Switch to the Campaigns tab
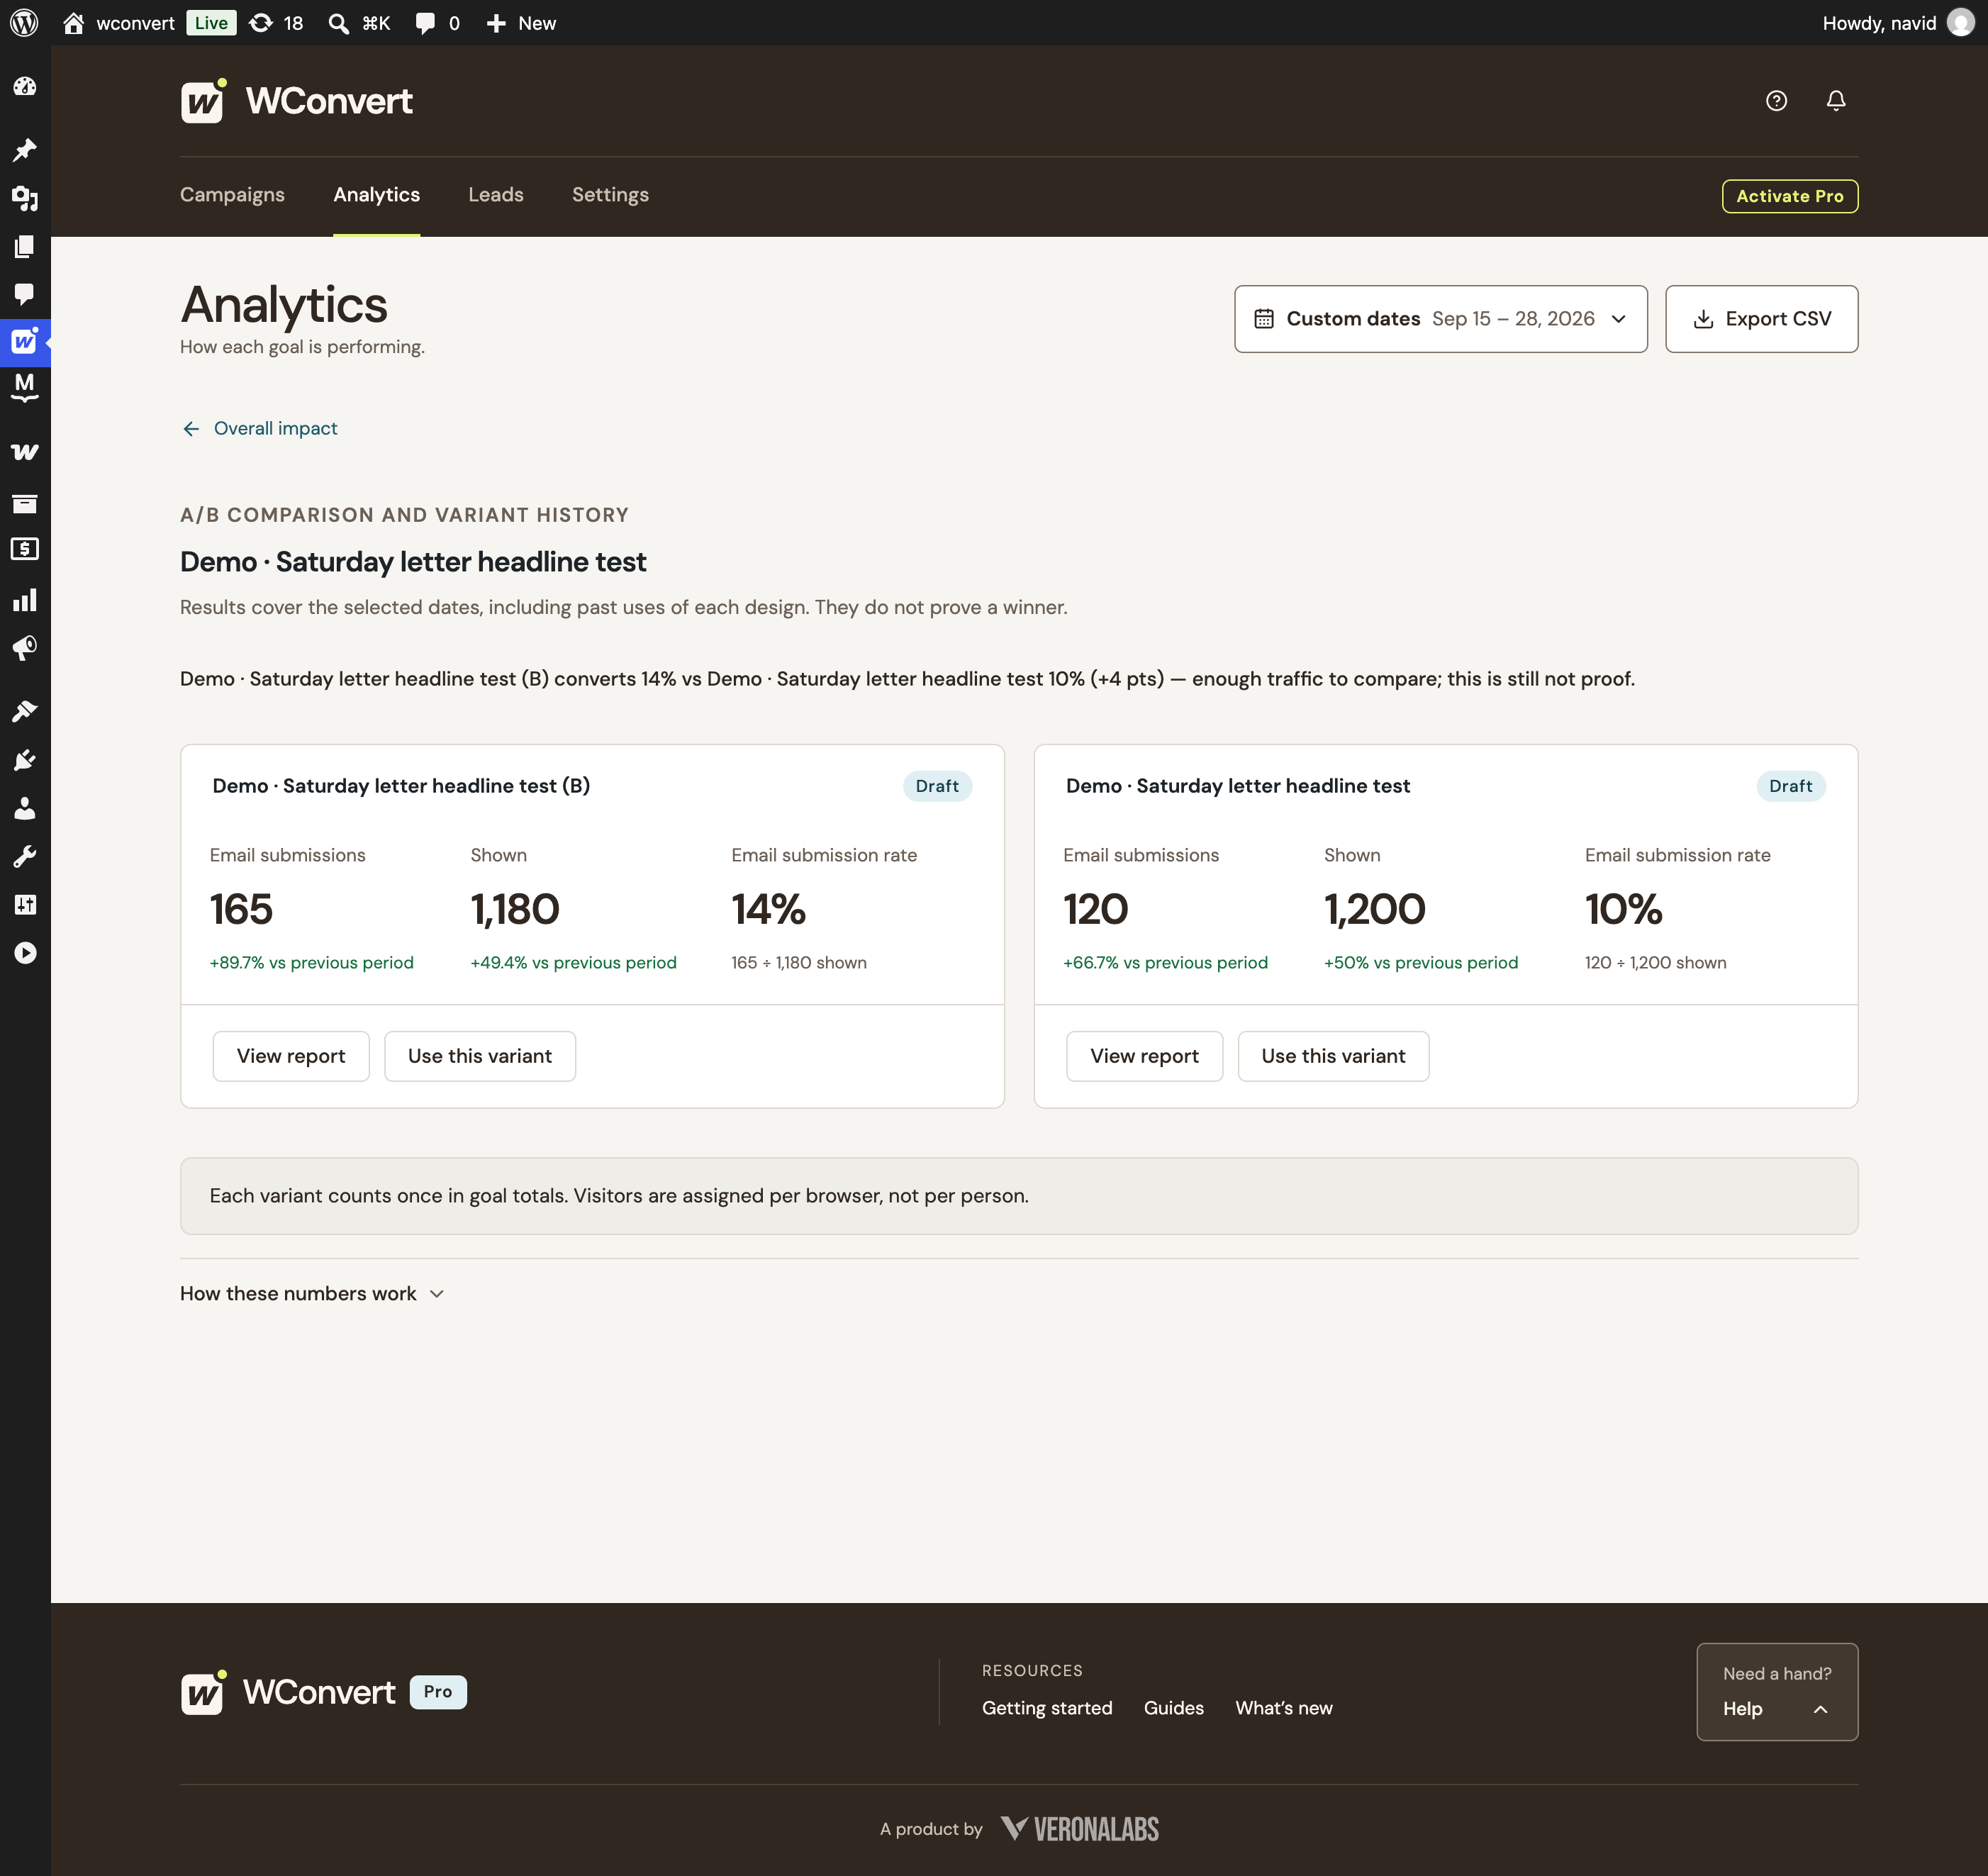This screenshot has height=1876, width=1988. [232, 195]
